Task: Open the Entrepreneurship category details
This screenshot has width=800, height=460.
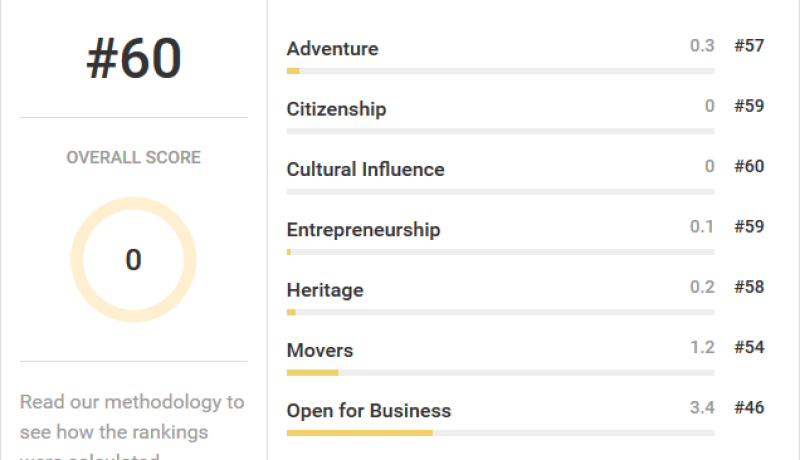Action: click(x=363, y=230)
